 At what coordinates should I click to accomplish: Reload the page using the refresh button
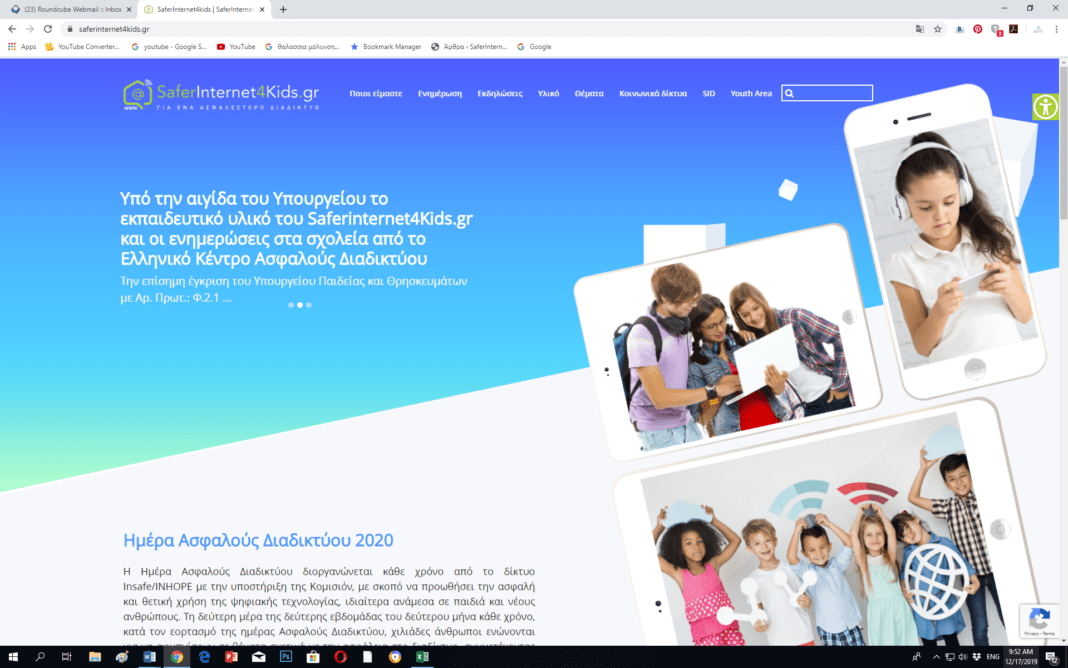(x=47, y=29)
